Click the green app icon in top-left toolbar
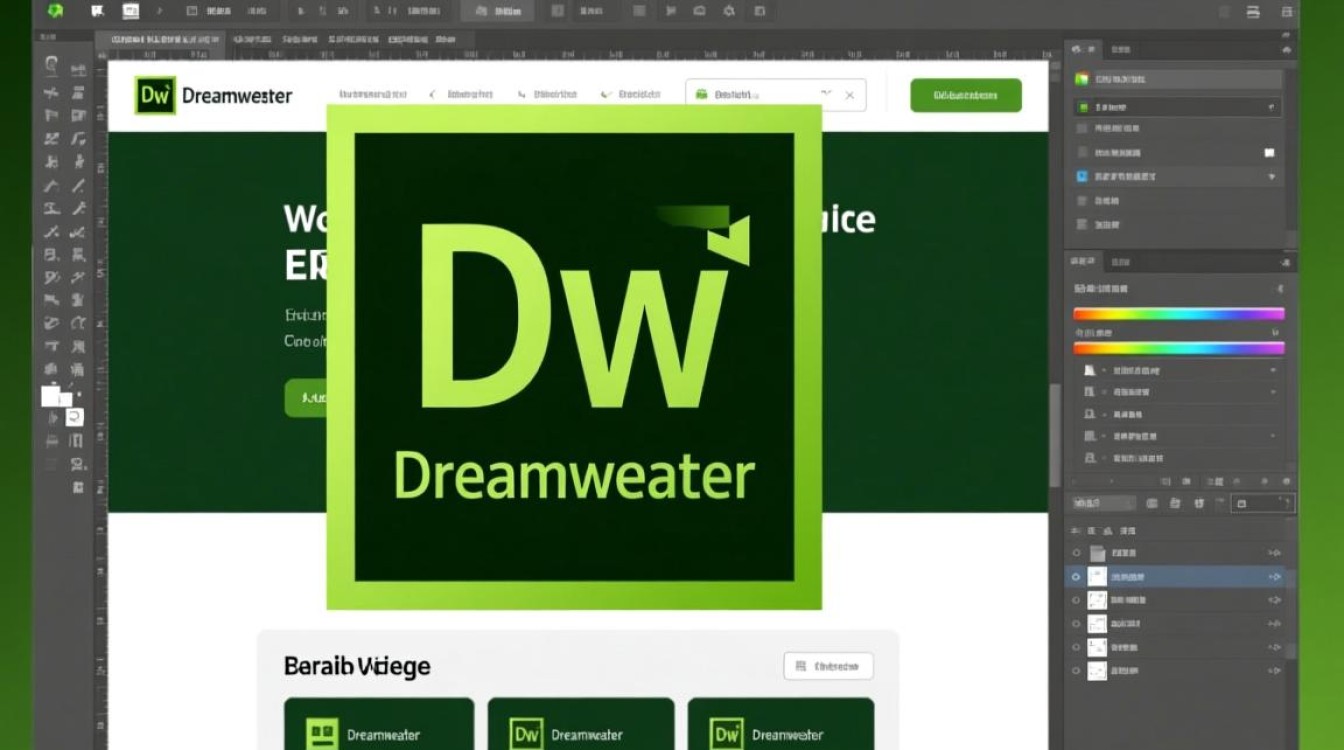The height and width of the screenshot is (750, 1344). tap(55, 12)
